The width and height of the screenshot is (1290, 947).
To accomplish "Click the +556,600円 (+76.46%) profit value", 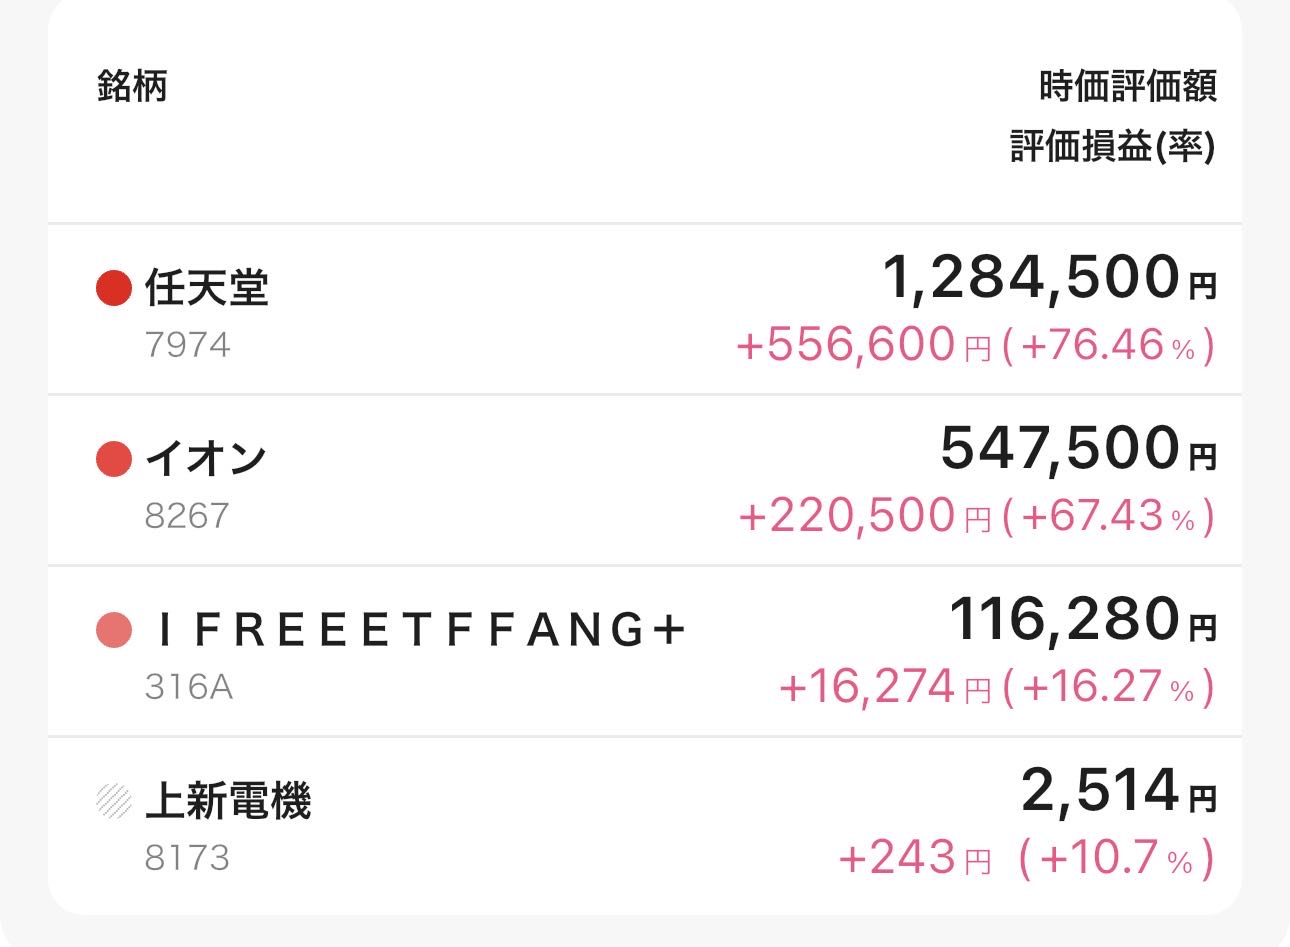I will [975, 346].
